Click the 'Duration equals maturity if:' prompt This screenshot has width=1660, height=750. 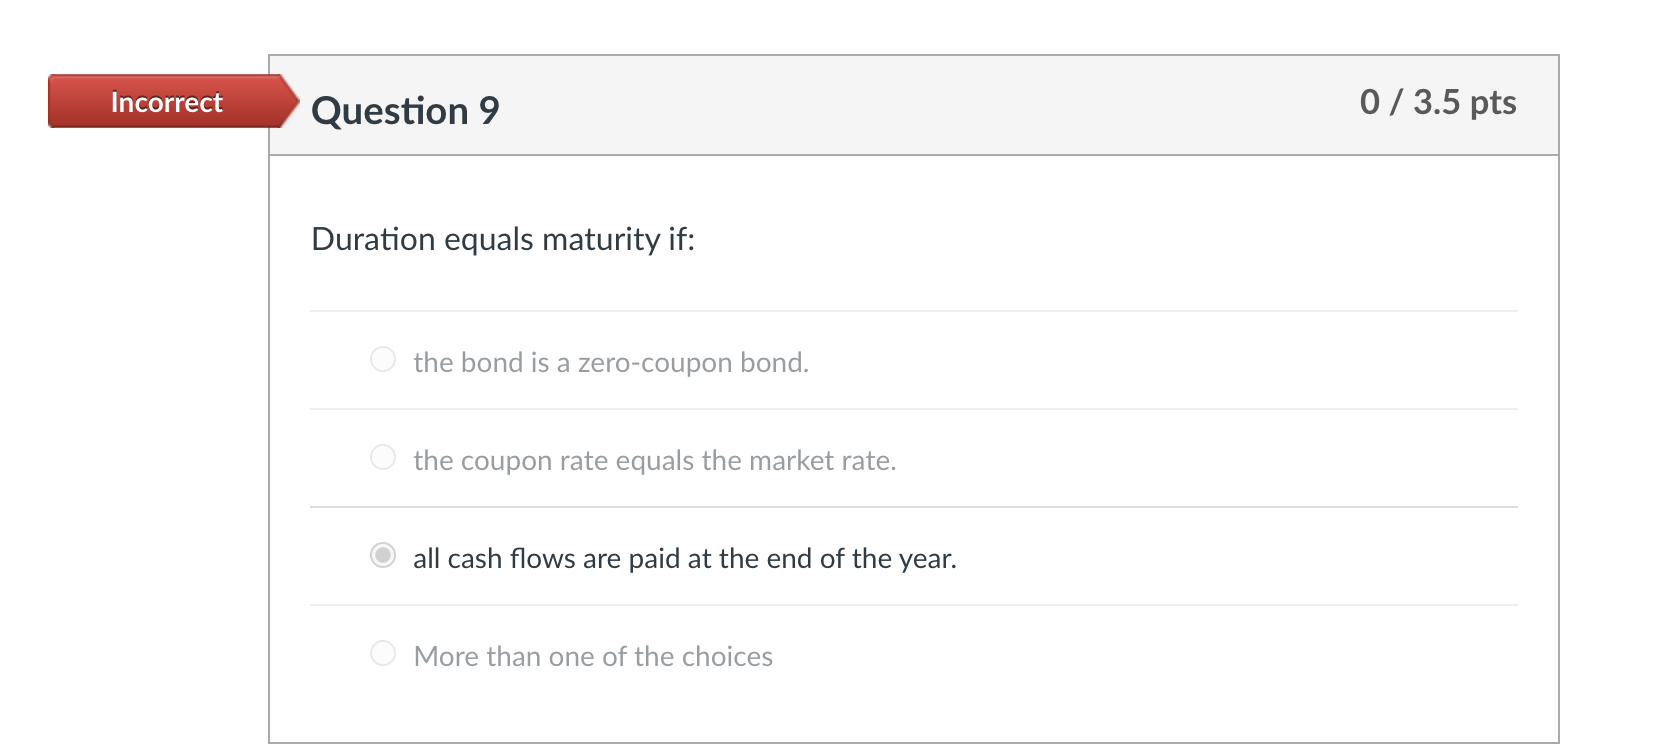pos(502,239)
